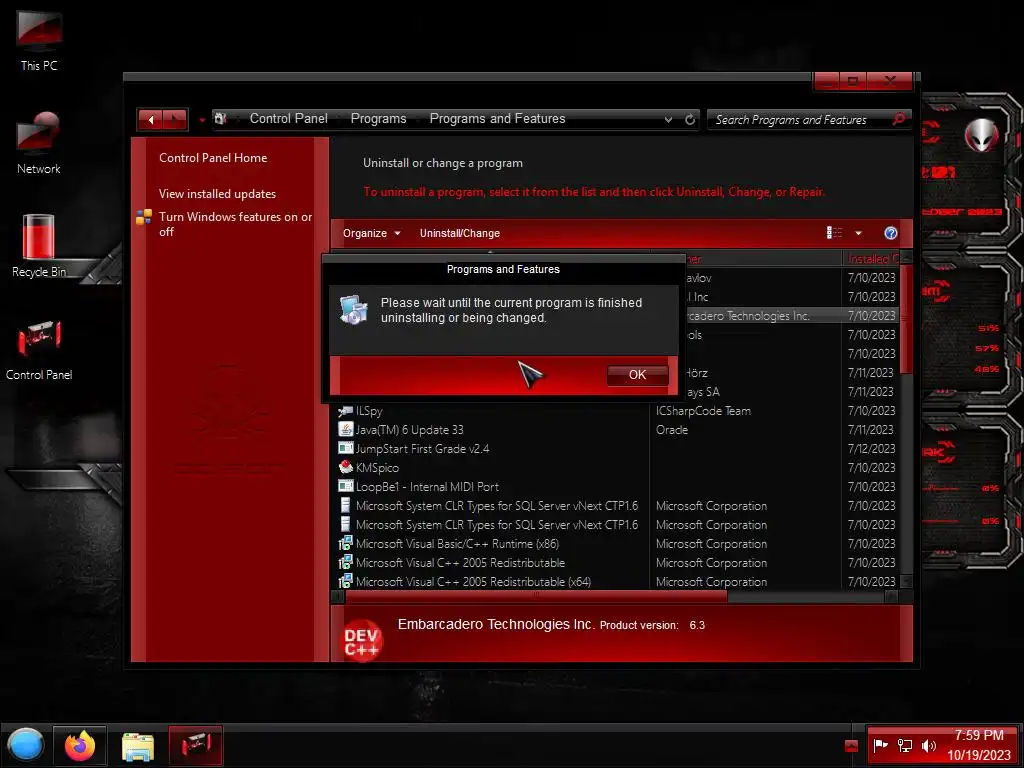Screen dimensions: 1024x768
Task: Click Programs breadcrumb
Action: 378,118
